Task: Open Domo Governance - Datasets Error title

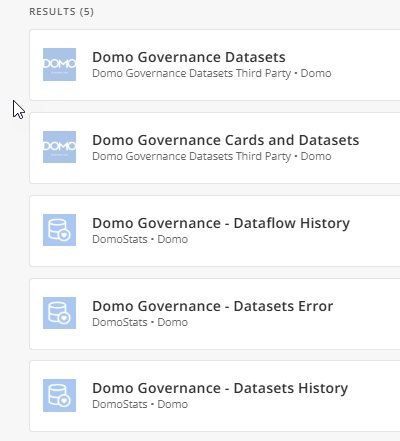Action: [213, 306]
